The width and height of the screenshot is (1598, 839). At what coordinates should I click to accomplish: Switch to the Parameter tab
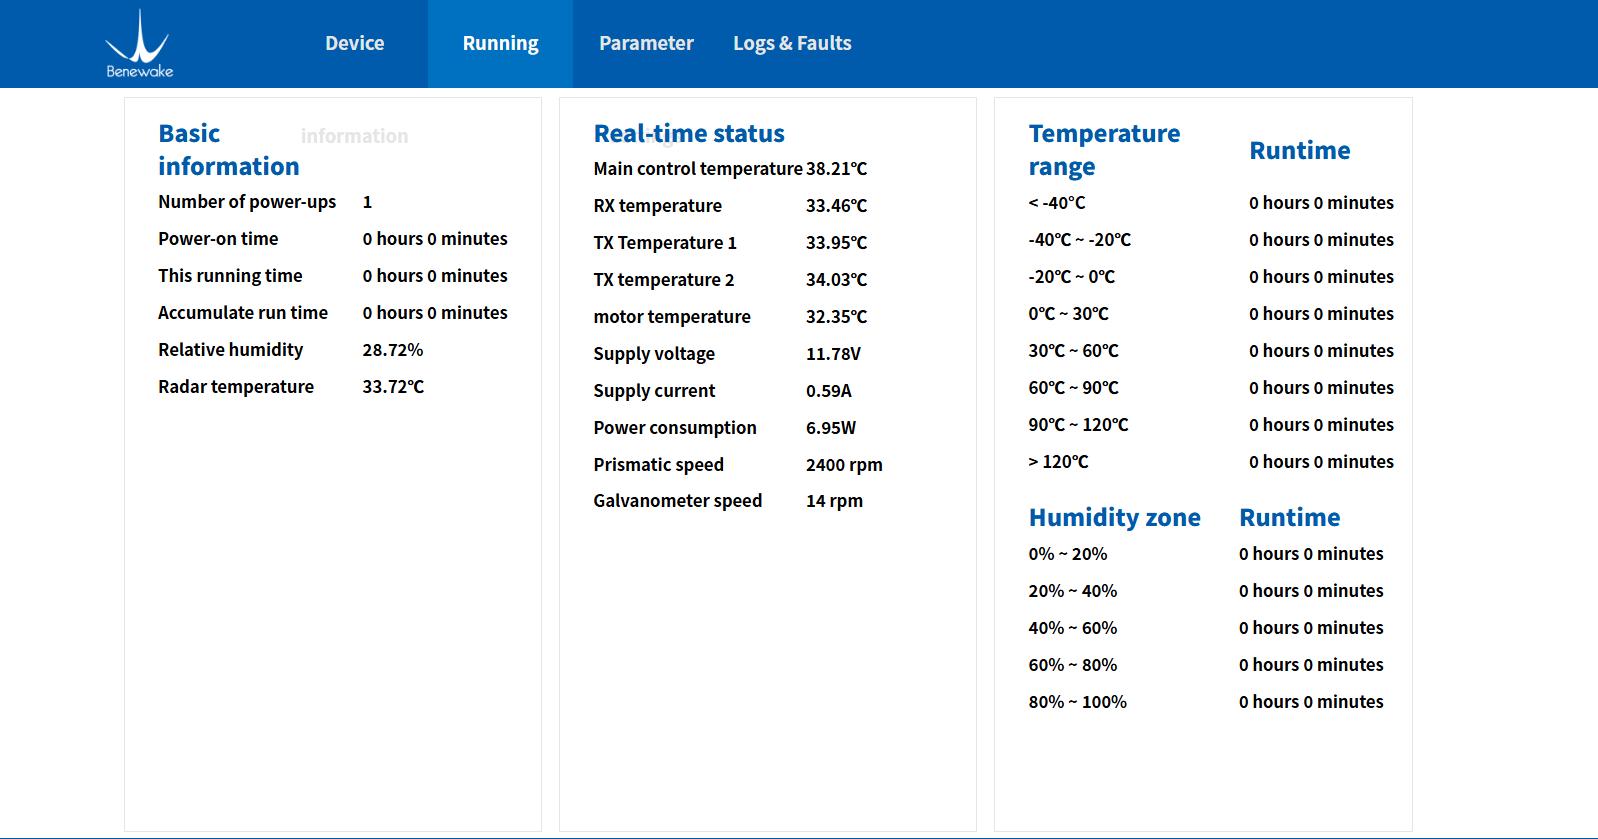[646, 43]
